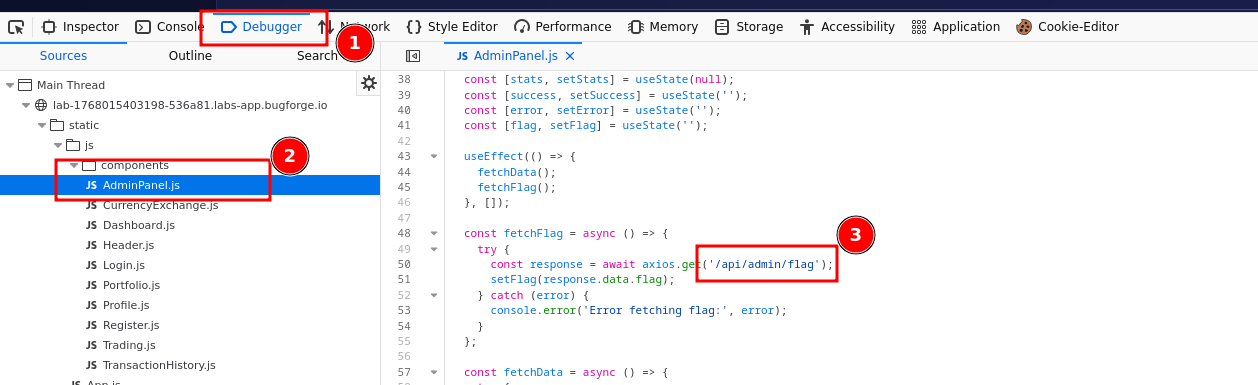Open the Style Editor tab
The width and height of the screenshot is (1258, 385).
tap(451, 27)
